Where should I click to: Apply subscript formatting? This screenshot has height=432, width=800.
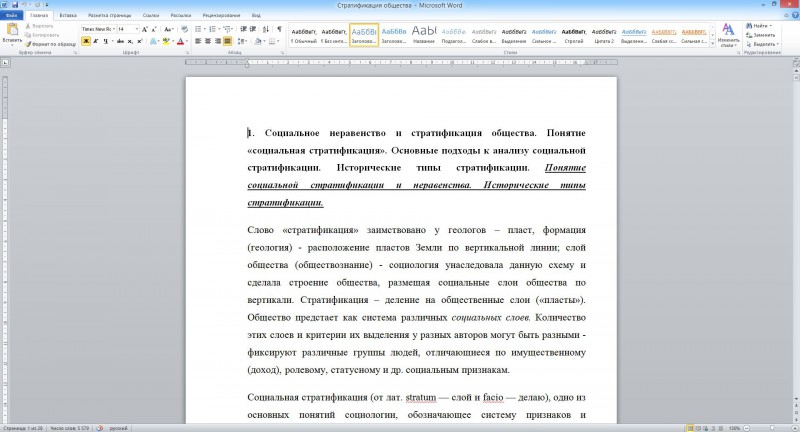130,41
